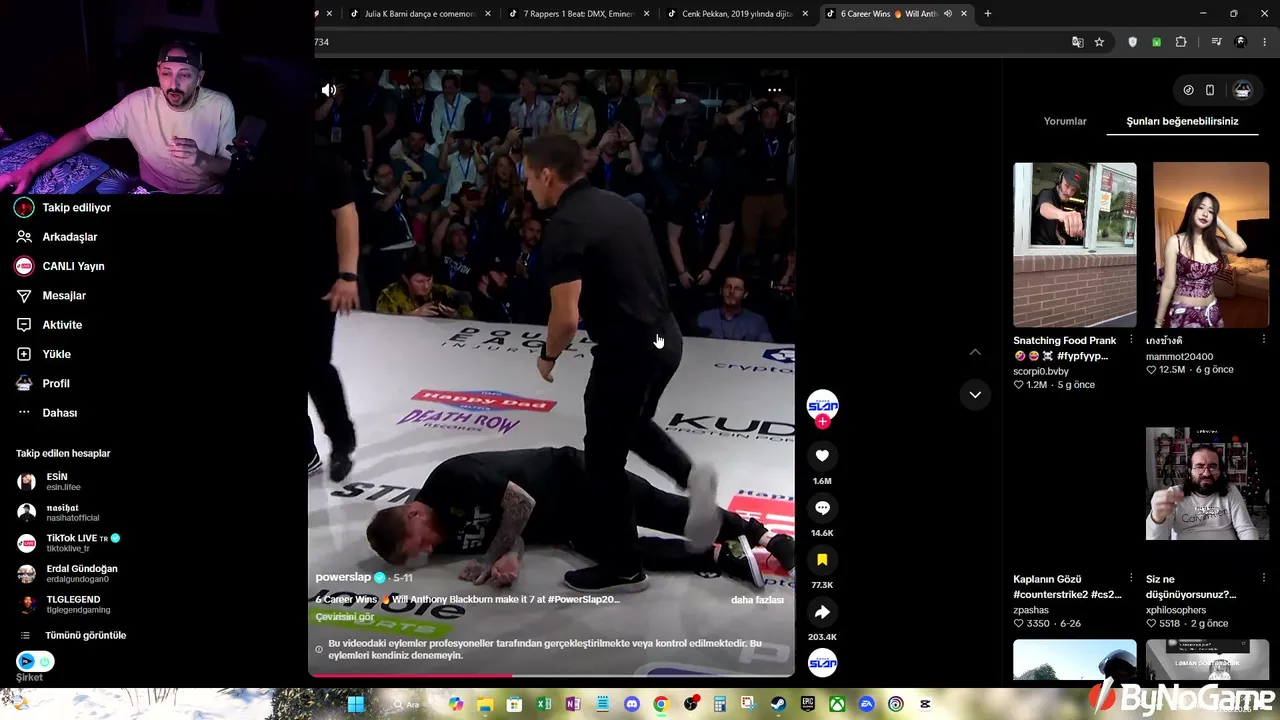Open CANLI Yayın in the sidebar
Screen dimensions: 1280x720
(x=60, y=266)
